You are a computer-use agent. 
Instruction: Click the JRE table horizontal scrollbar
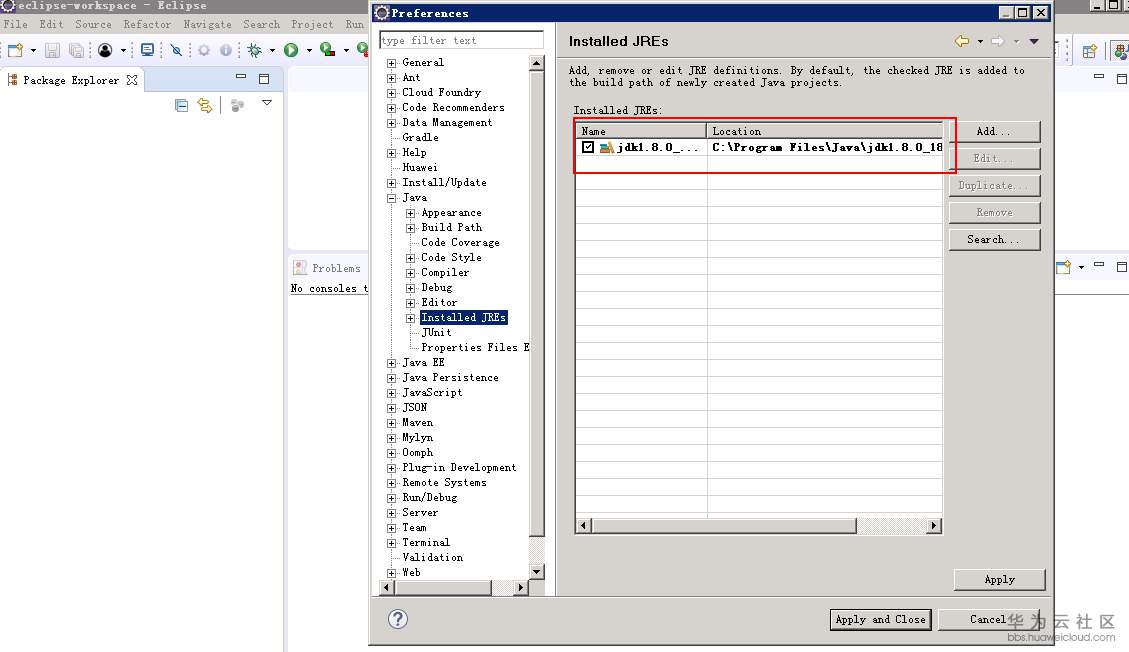(x=724, y=525)
